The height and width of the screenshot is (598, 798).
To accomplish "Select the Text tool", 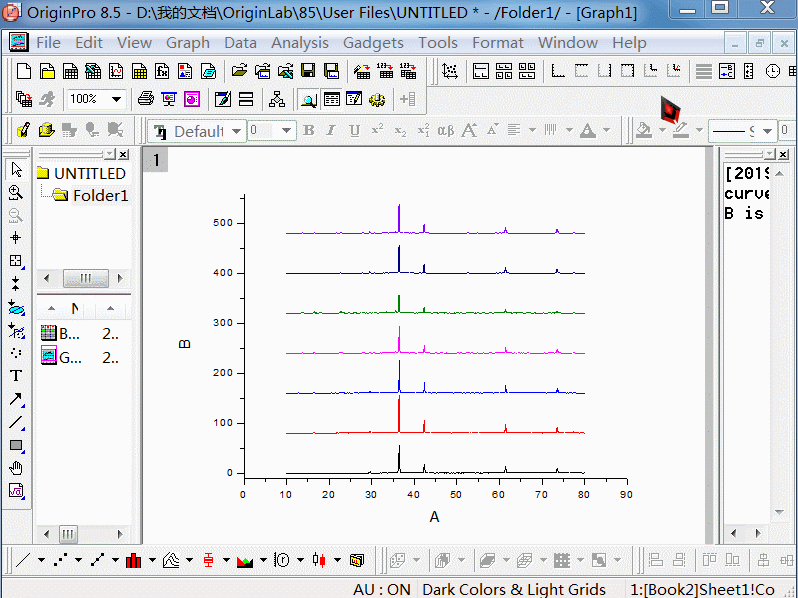I will tap(16, 376).
